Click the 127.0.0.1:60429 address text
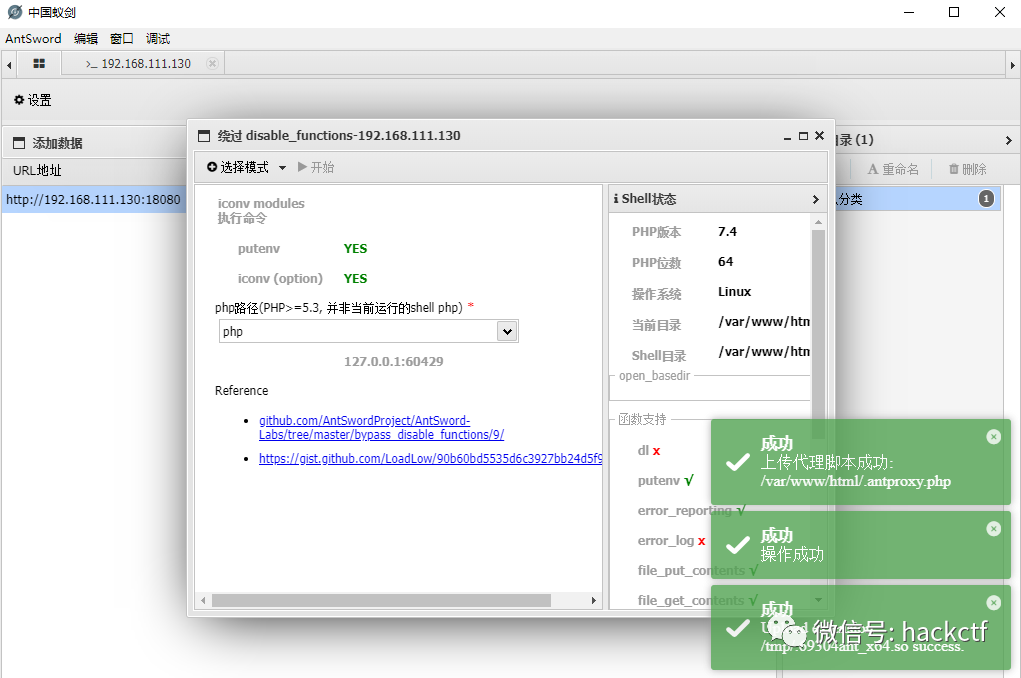This screenshot has height=678, width=1021. 394,361
